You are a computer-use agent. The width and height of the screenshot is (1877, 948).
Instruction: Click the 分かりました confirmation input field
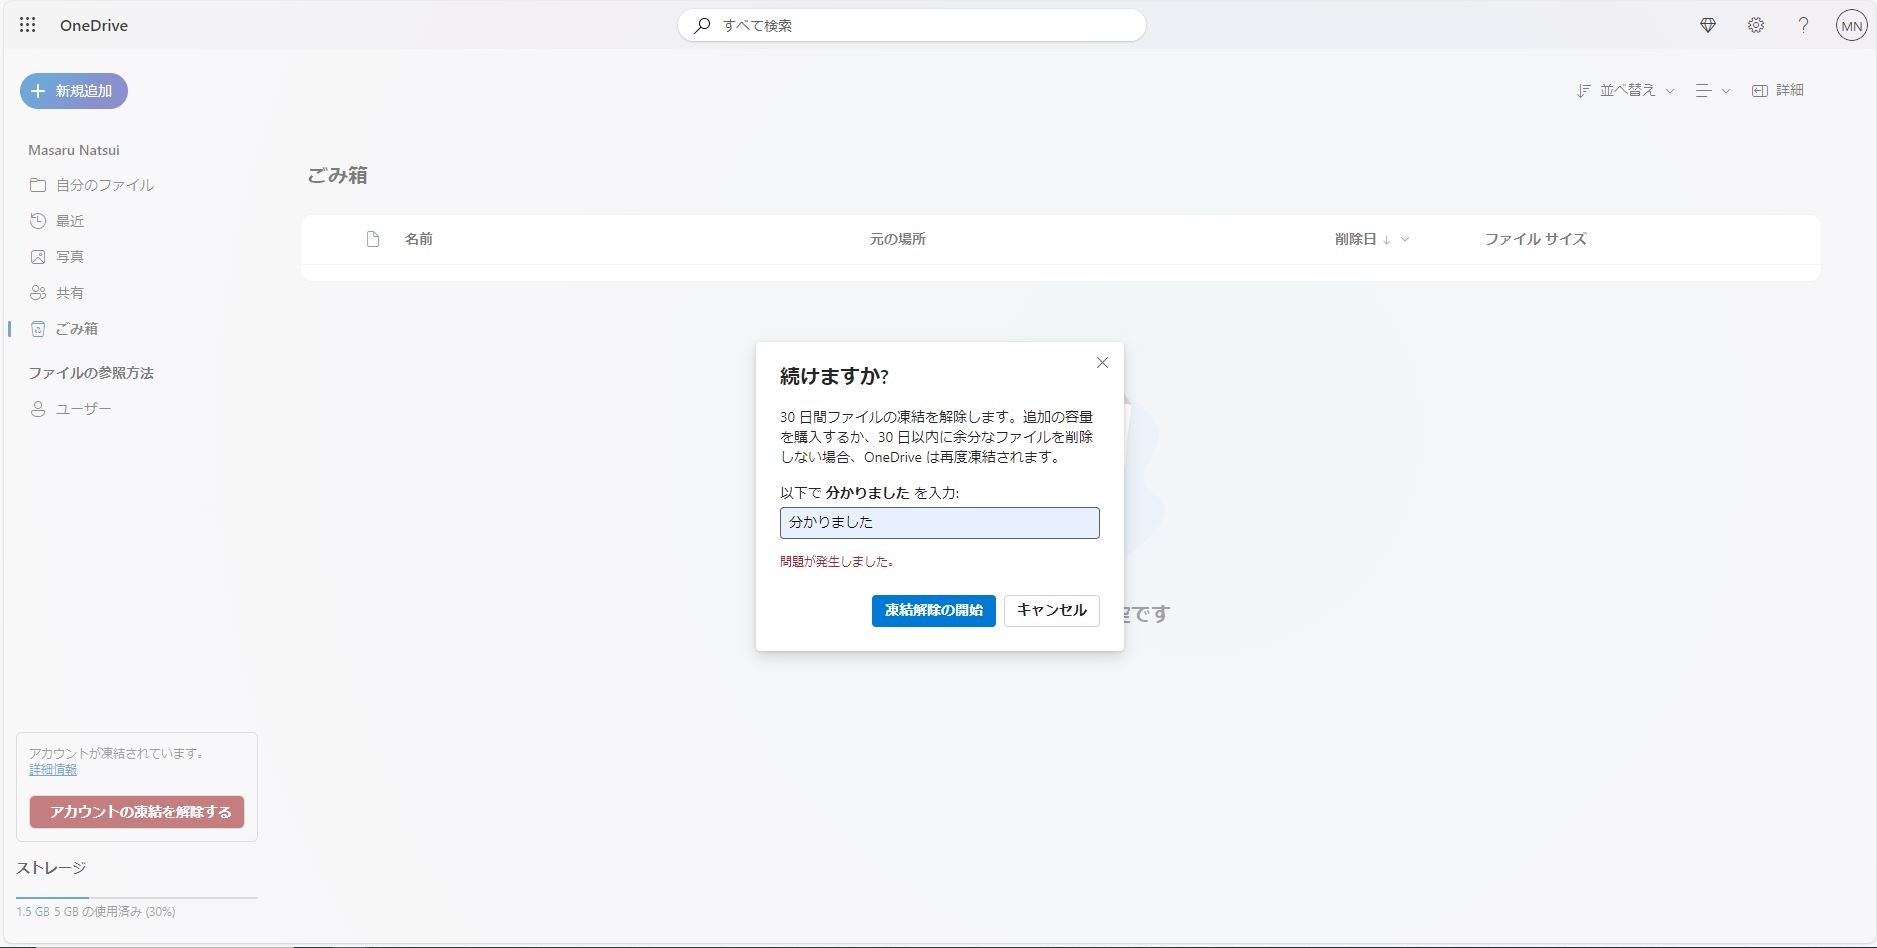(x=938, y=522)
